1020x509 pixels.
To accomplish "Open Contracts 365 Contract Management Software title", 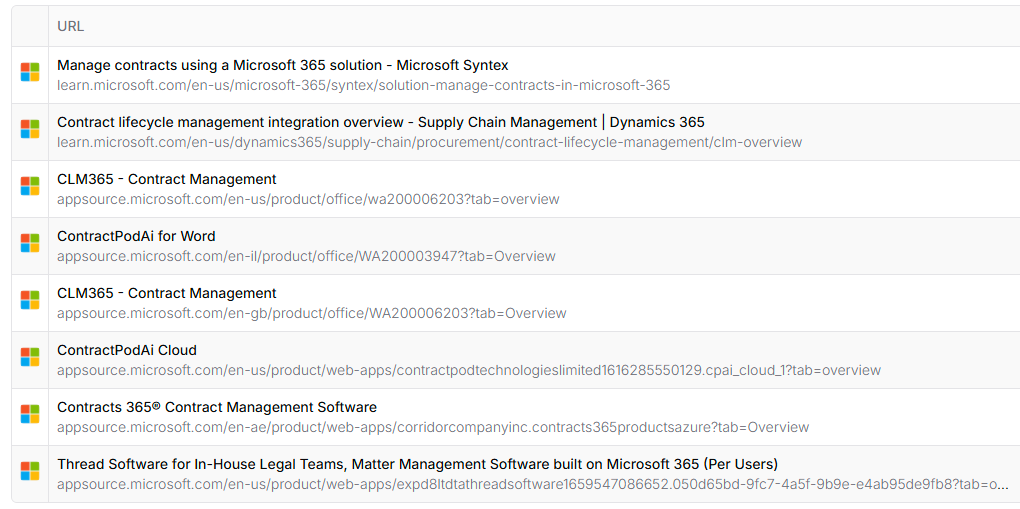I will [217, 407].
